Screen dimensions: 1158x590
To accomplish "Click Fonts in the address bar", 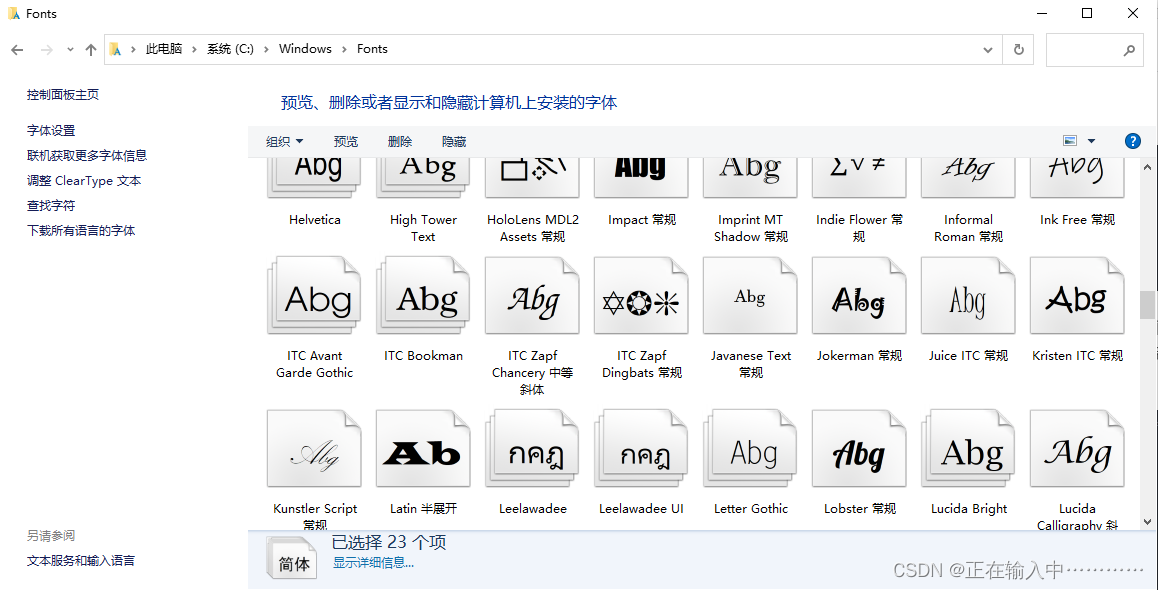I will (372, 49).
